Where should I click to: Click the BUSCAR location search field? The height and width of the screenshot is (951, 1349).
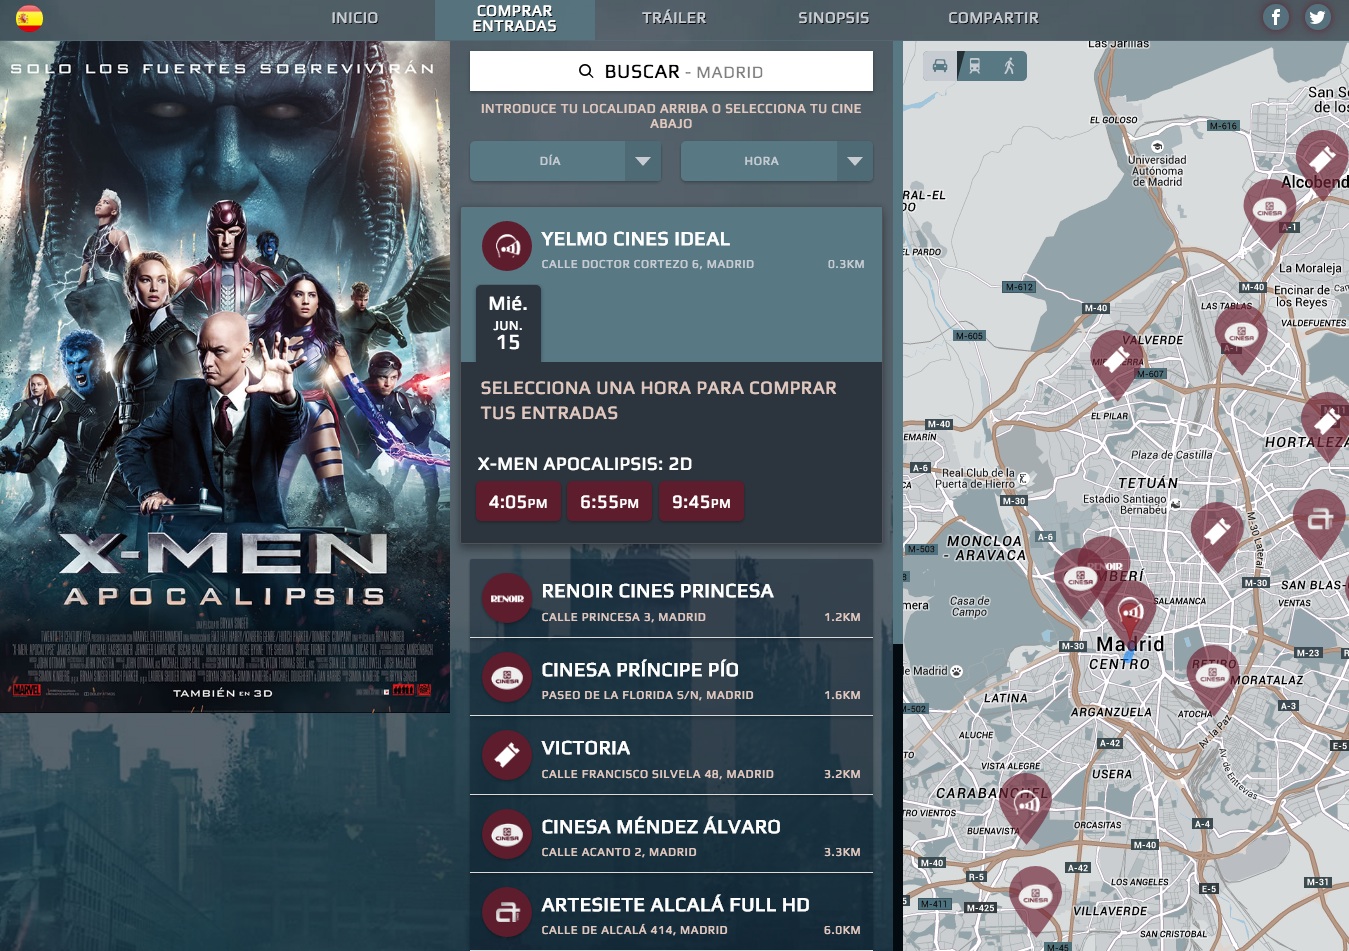click(671, 72)
